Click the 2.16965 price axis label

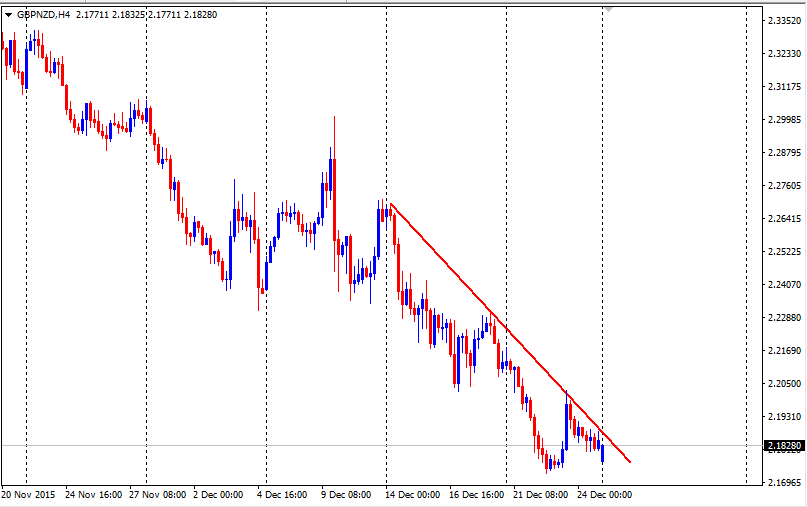(784, 483)
